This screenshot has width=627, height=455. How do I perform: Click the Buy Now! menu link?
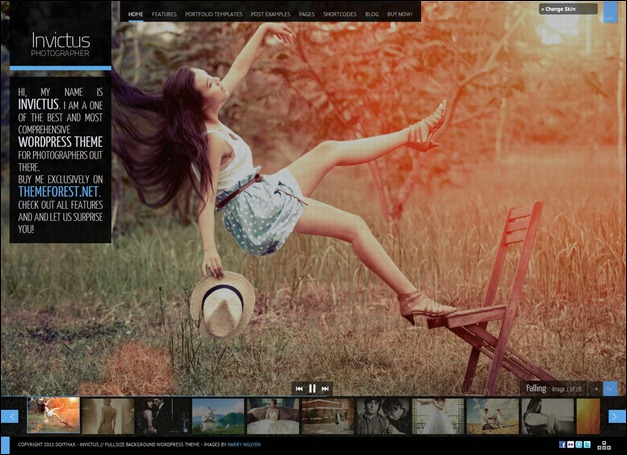click(x=400, y=15)
